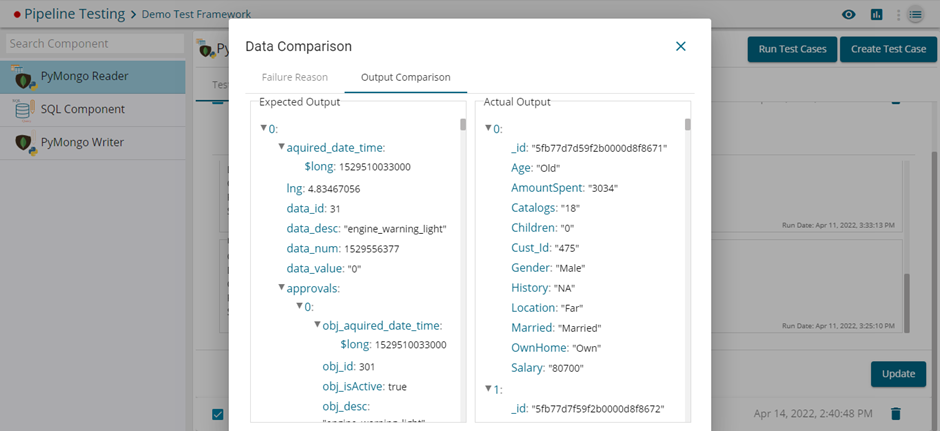Toggle the test case row checkbox

(x=217, y=414)
